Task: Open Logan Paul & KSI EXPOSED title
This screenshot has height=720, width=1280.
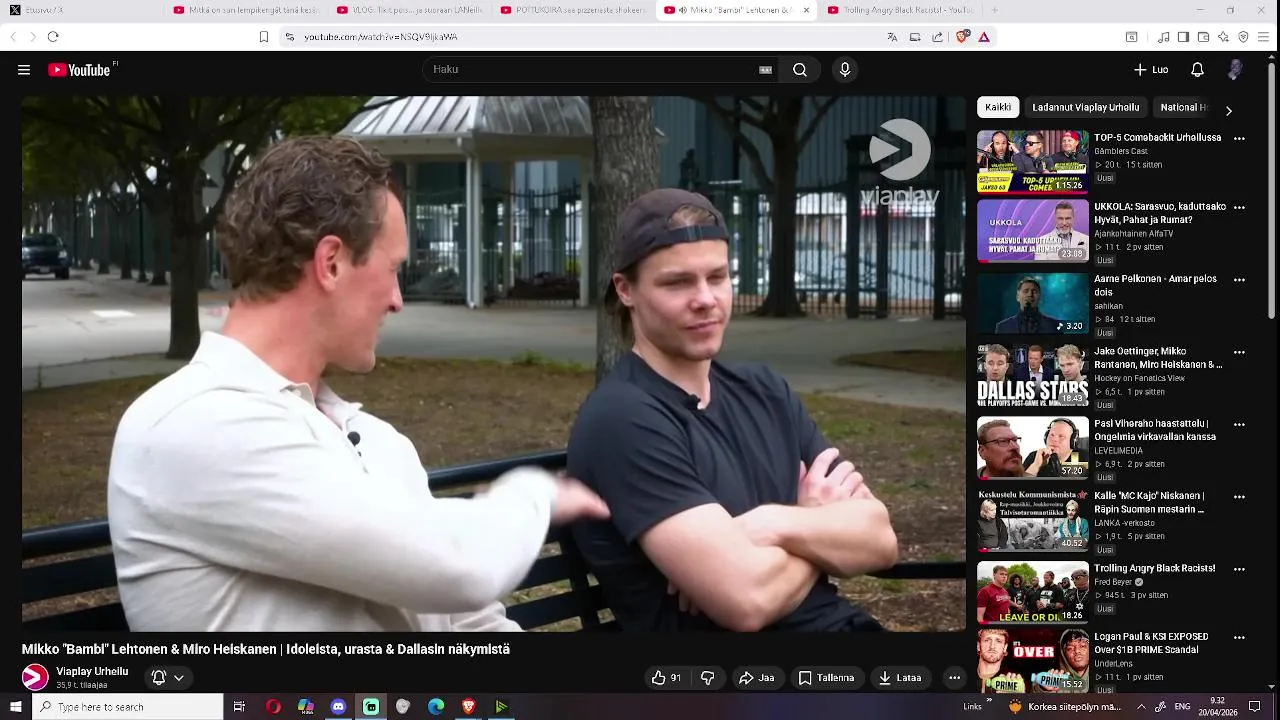Action: (1153, 643)
